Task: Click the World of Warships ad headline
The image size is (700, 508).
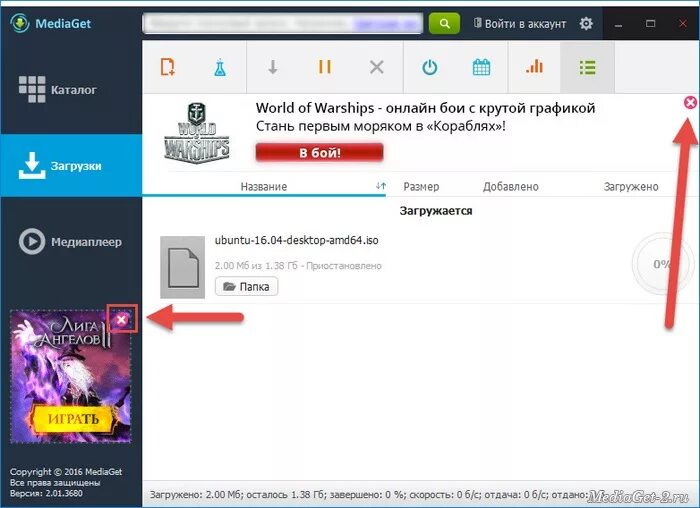Action: point(425,108)
